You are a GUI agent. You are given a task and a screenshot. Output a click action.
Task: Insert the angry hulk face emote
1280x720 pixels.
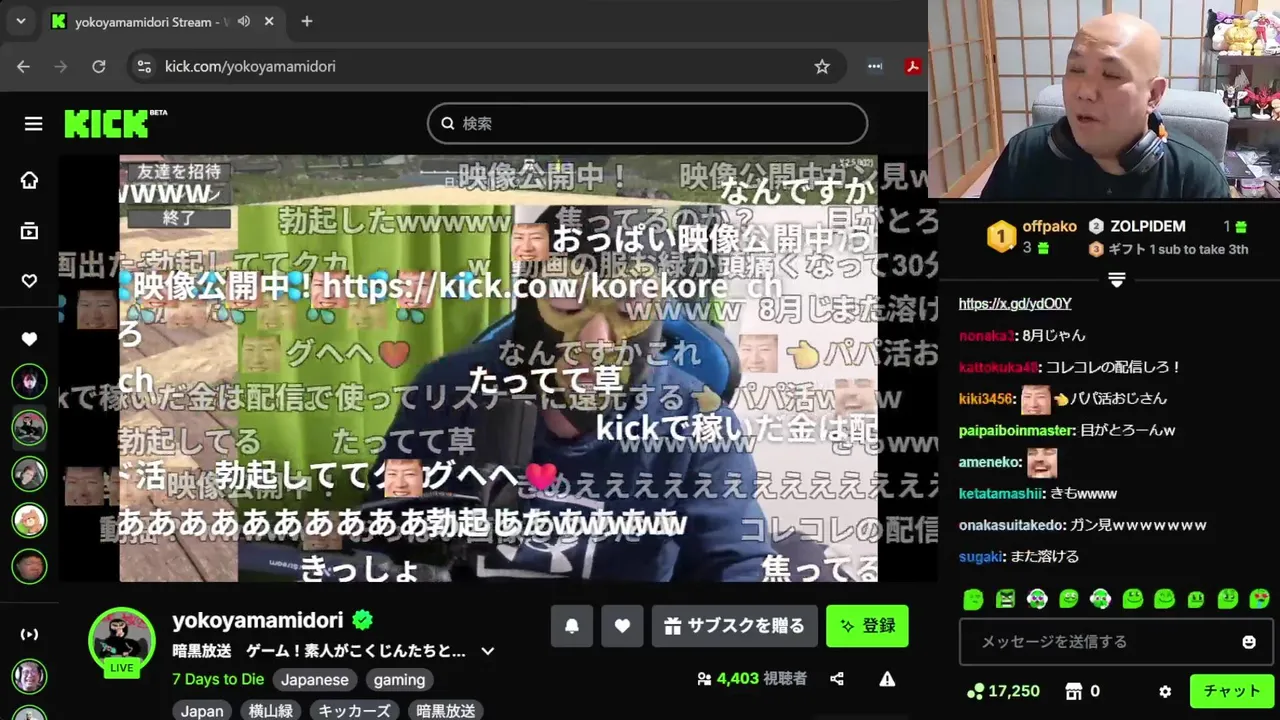click(x=1005, y=599)
